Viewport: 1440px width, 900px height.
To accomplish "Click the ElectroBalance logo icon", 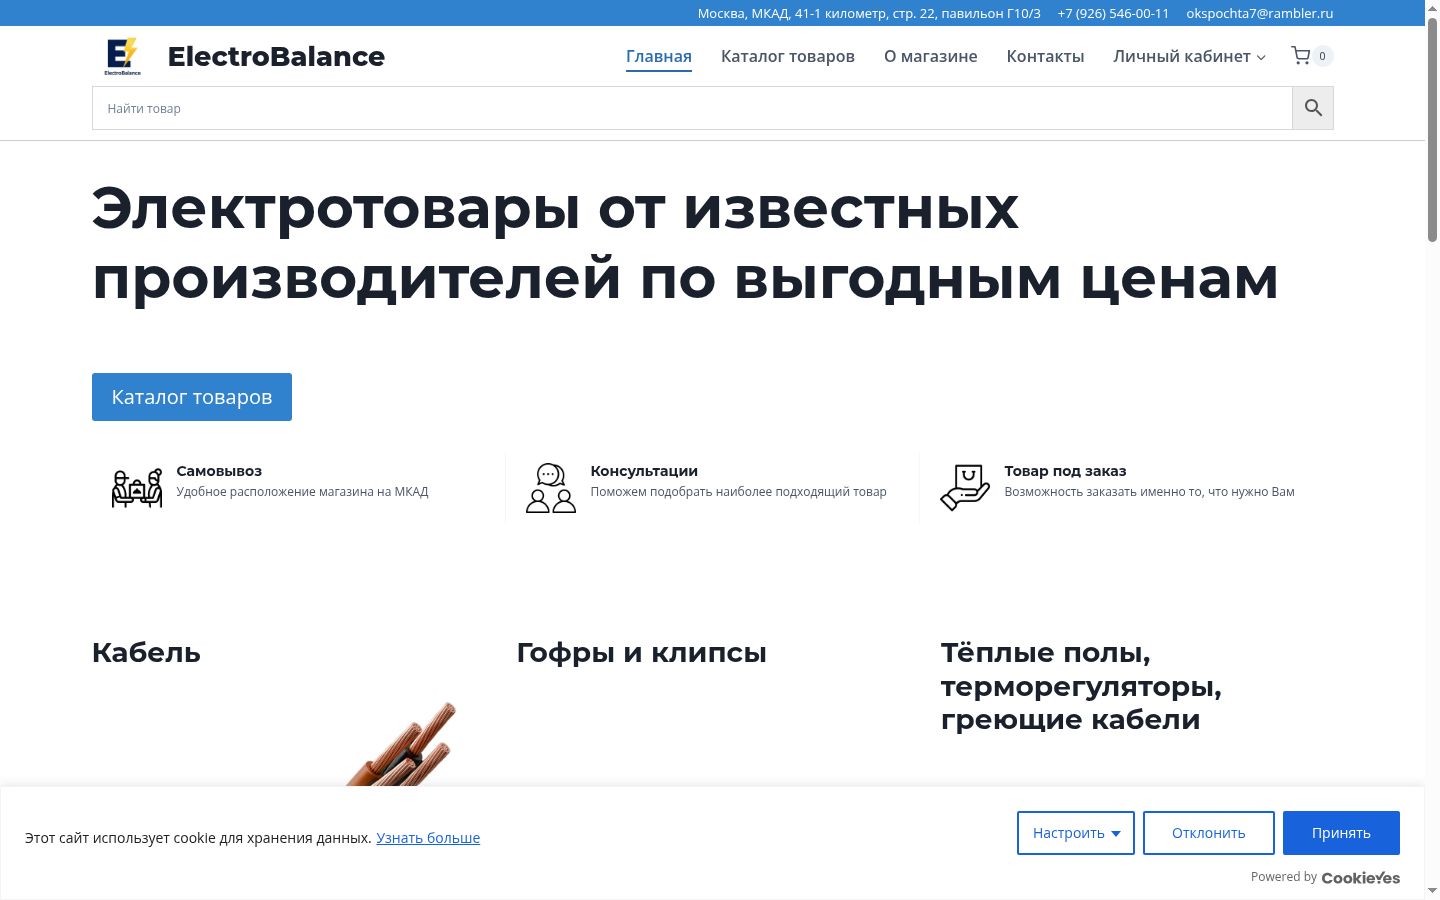I will tap(123, 56).
